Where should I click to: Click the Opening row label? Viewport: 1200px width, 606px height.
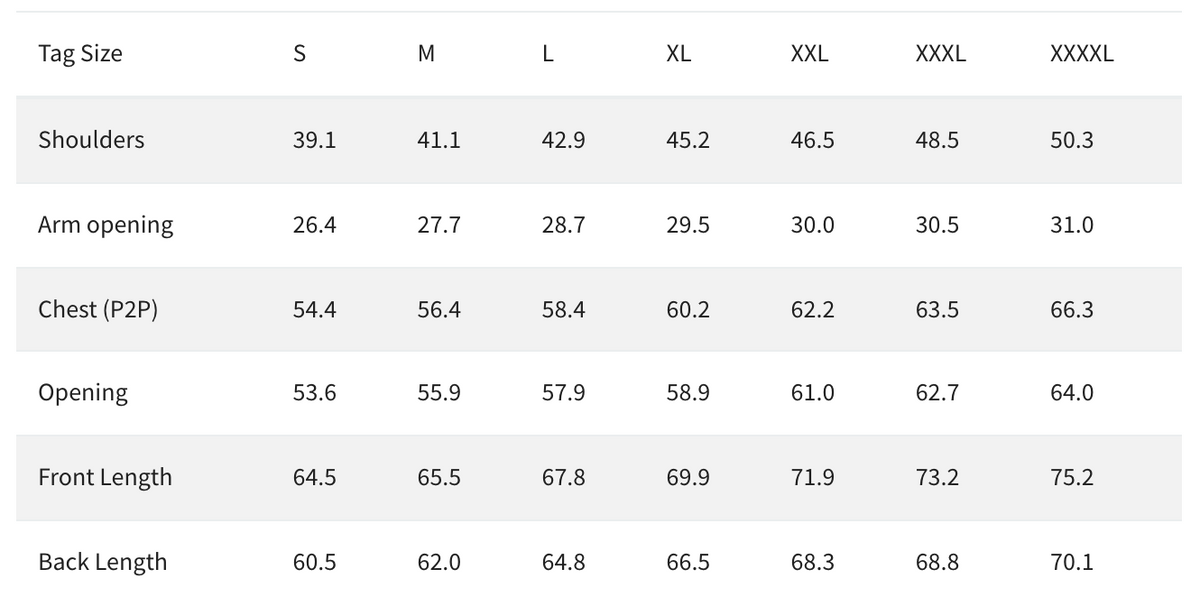click(83, 393)
